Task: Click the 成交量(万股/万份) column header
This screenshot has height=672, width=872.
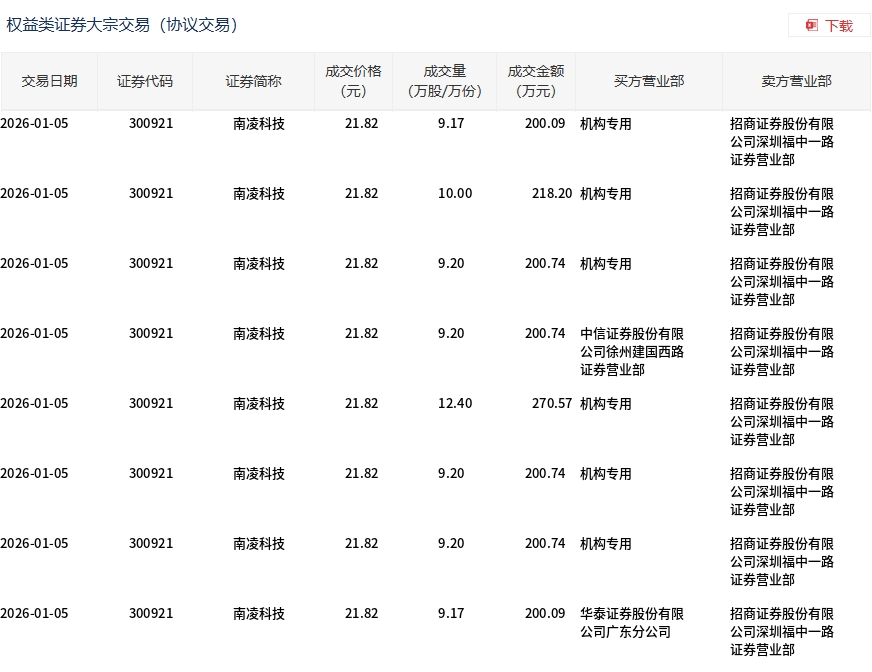Action: 444,81
